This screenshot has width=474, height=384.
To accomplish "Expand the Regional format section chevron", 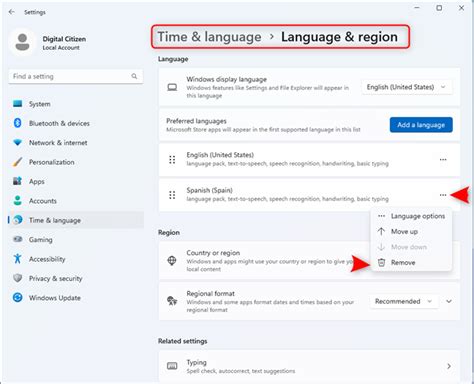I will point(449,301).
